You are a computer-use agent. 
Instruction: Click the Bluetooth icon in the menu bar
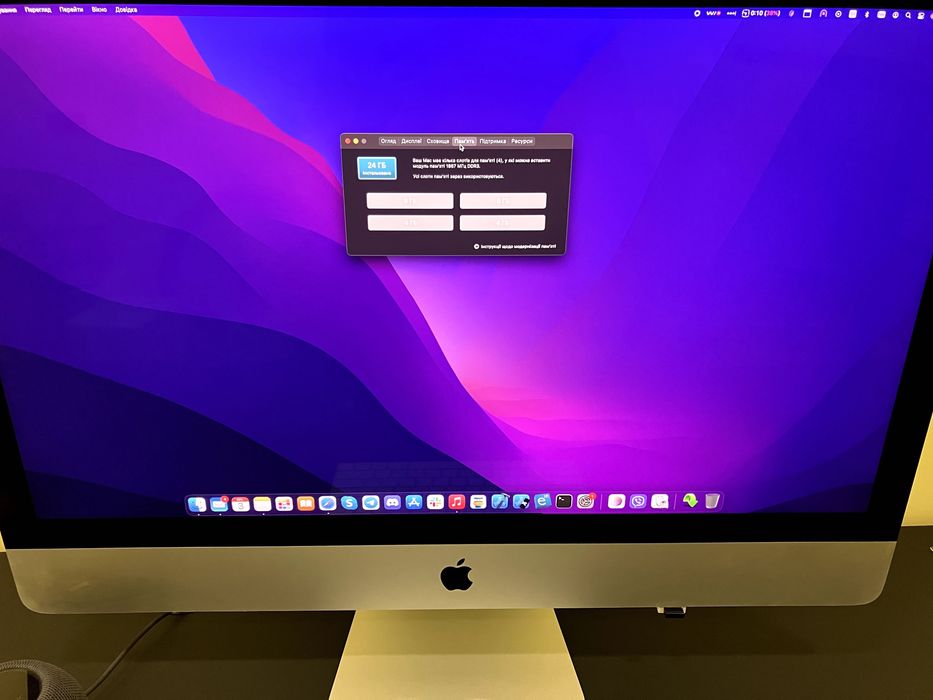pyautogui.click(x=866, y=14)
